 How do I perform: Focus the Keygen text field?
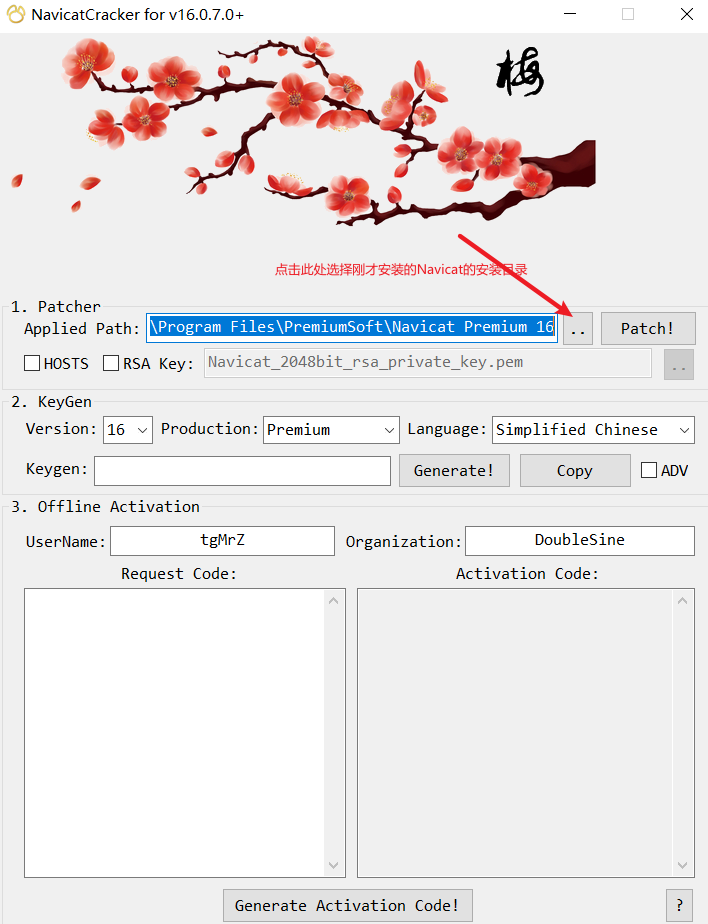[x=242, y=470]
